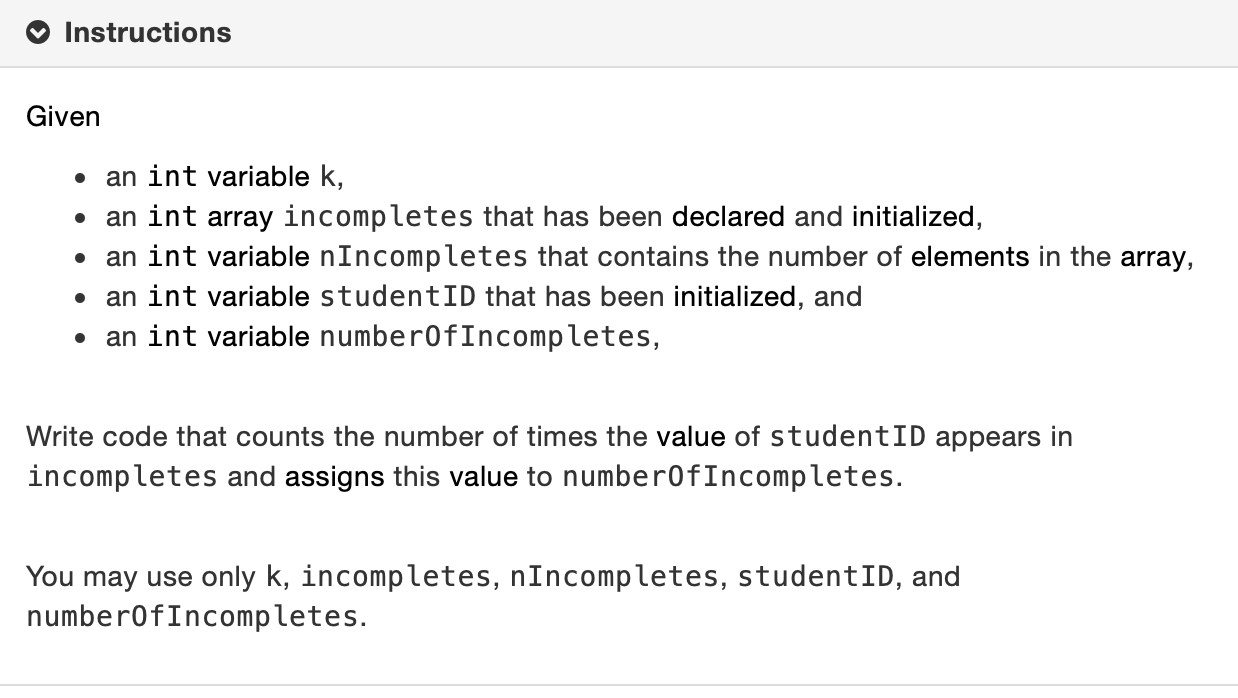Viewport: 1238px width, 698px height.
Task: Click "array" link ending the nIncompletes bullet
Action: 1153,257
